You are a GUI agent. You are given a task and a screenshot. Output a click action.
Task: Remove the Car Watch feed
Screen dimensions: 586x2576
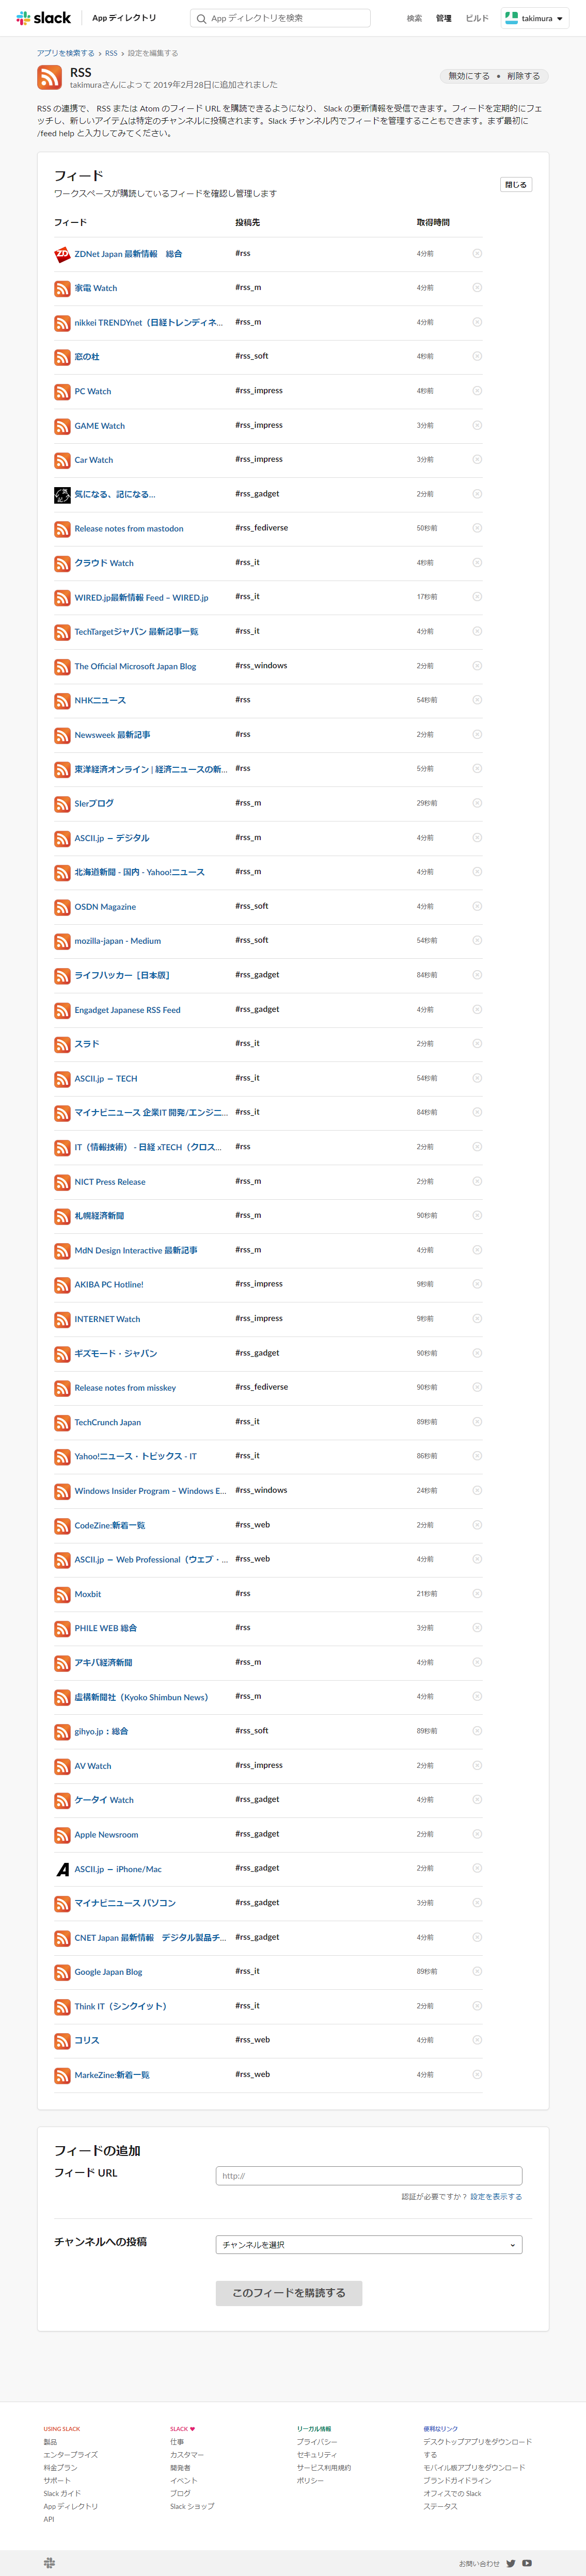477,459
